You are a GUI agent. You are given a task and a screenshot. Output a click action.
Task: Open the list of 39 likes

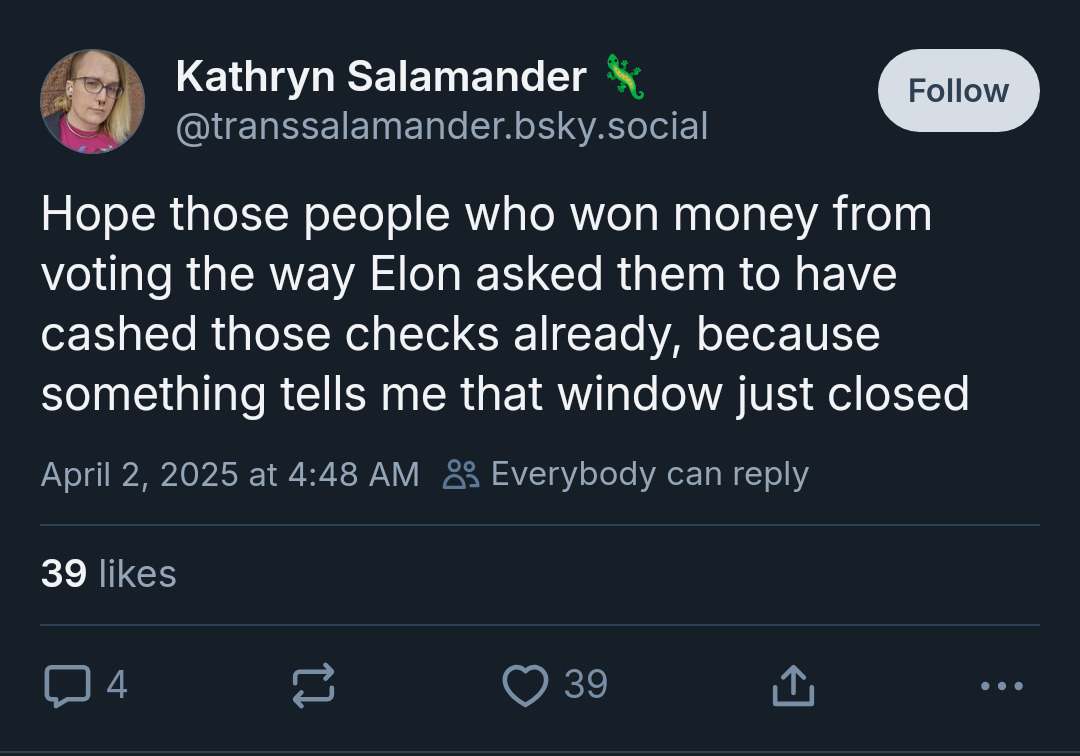click(109, 574)
